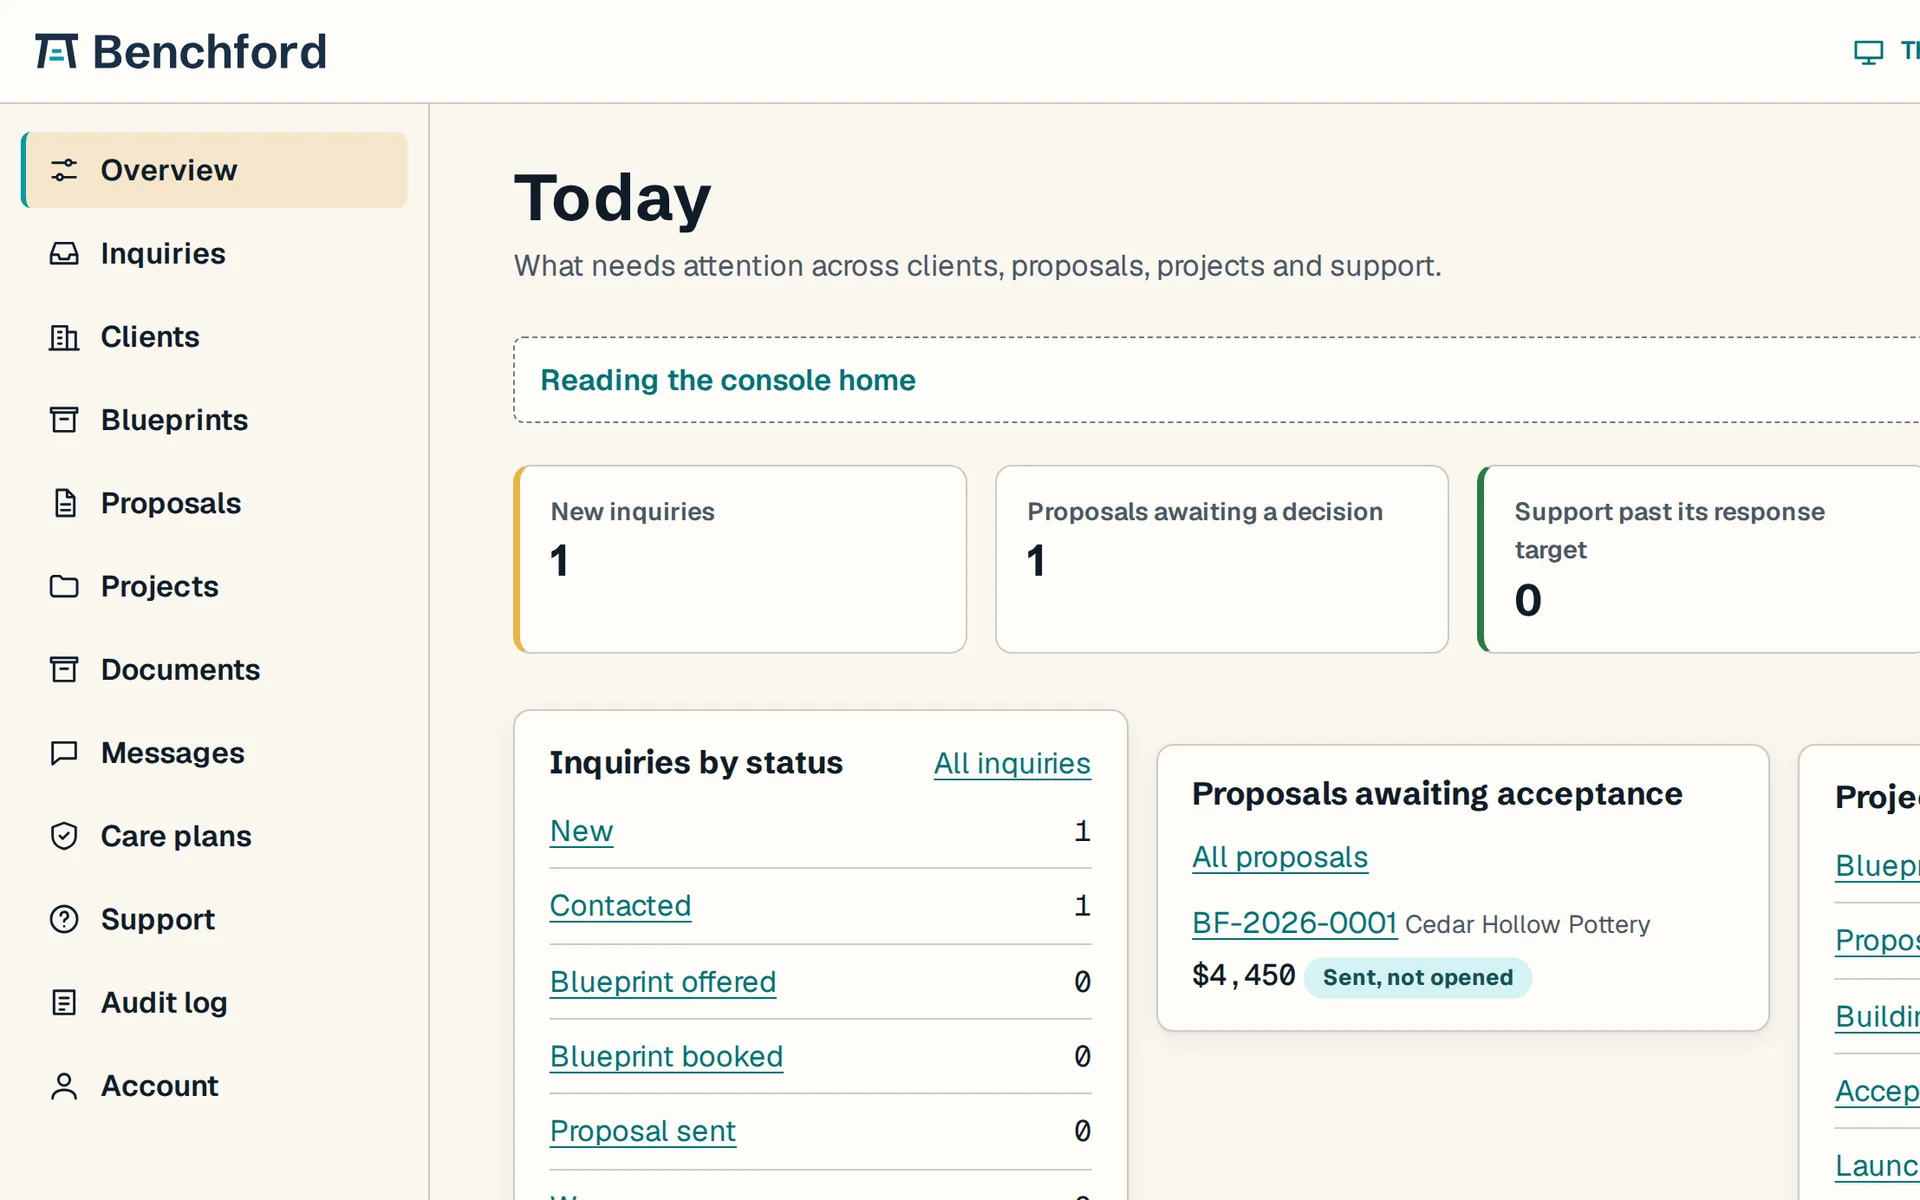The width and height of the screenshot is (1920, 1200).
Task: Open the Inquiries menu label
Action: [163, 254]
